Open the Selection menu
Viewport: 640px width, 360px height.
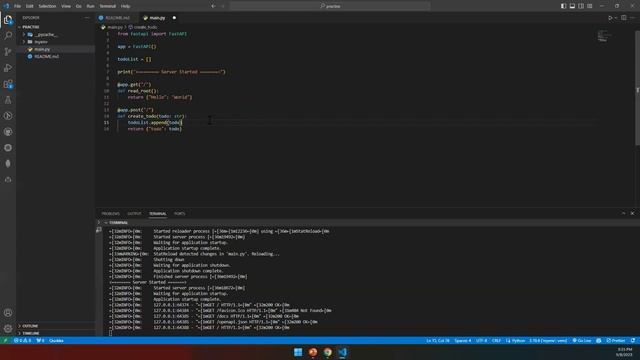[x=47, y=6]
